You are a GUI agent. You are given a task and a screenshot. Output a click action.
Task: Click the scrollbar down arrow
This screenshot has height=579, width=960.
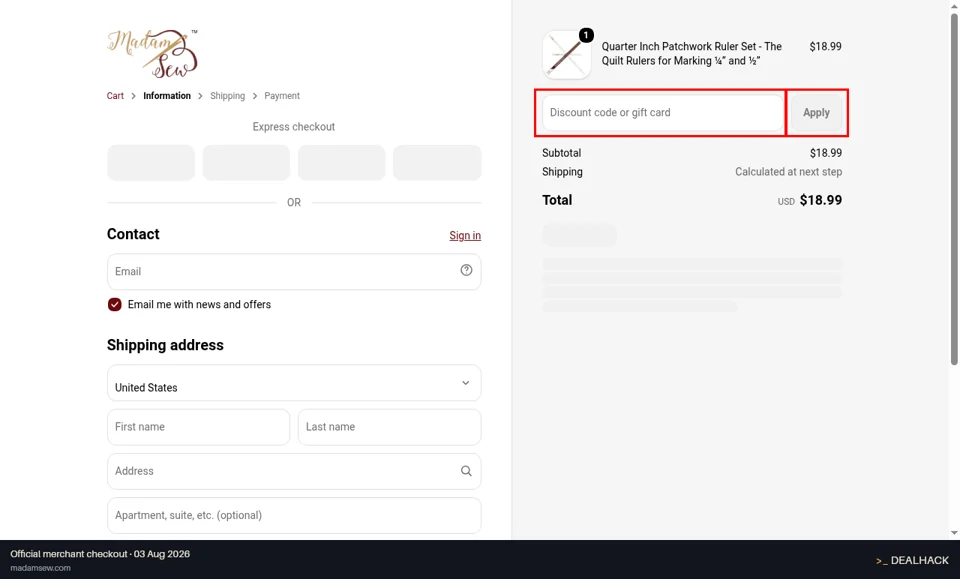pos(954,533)
